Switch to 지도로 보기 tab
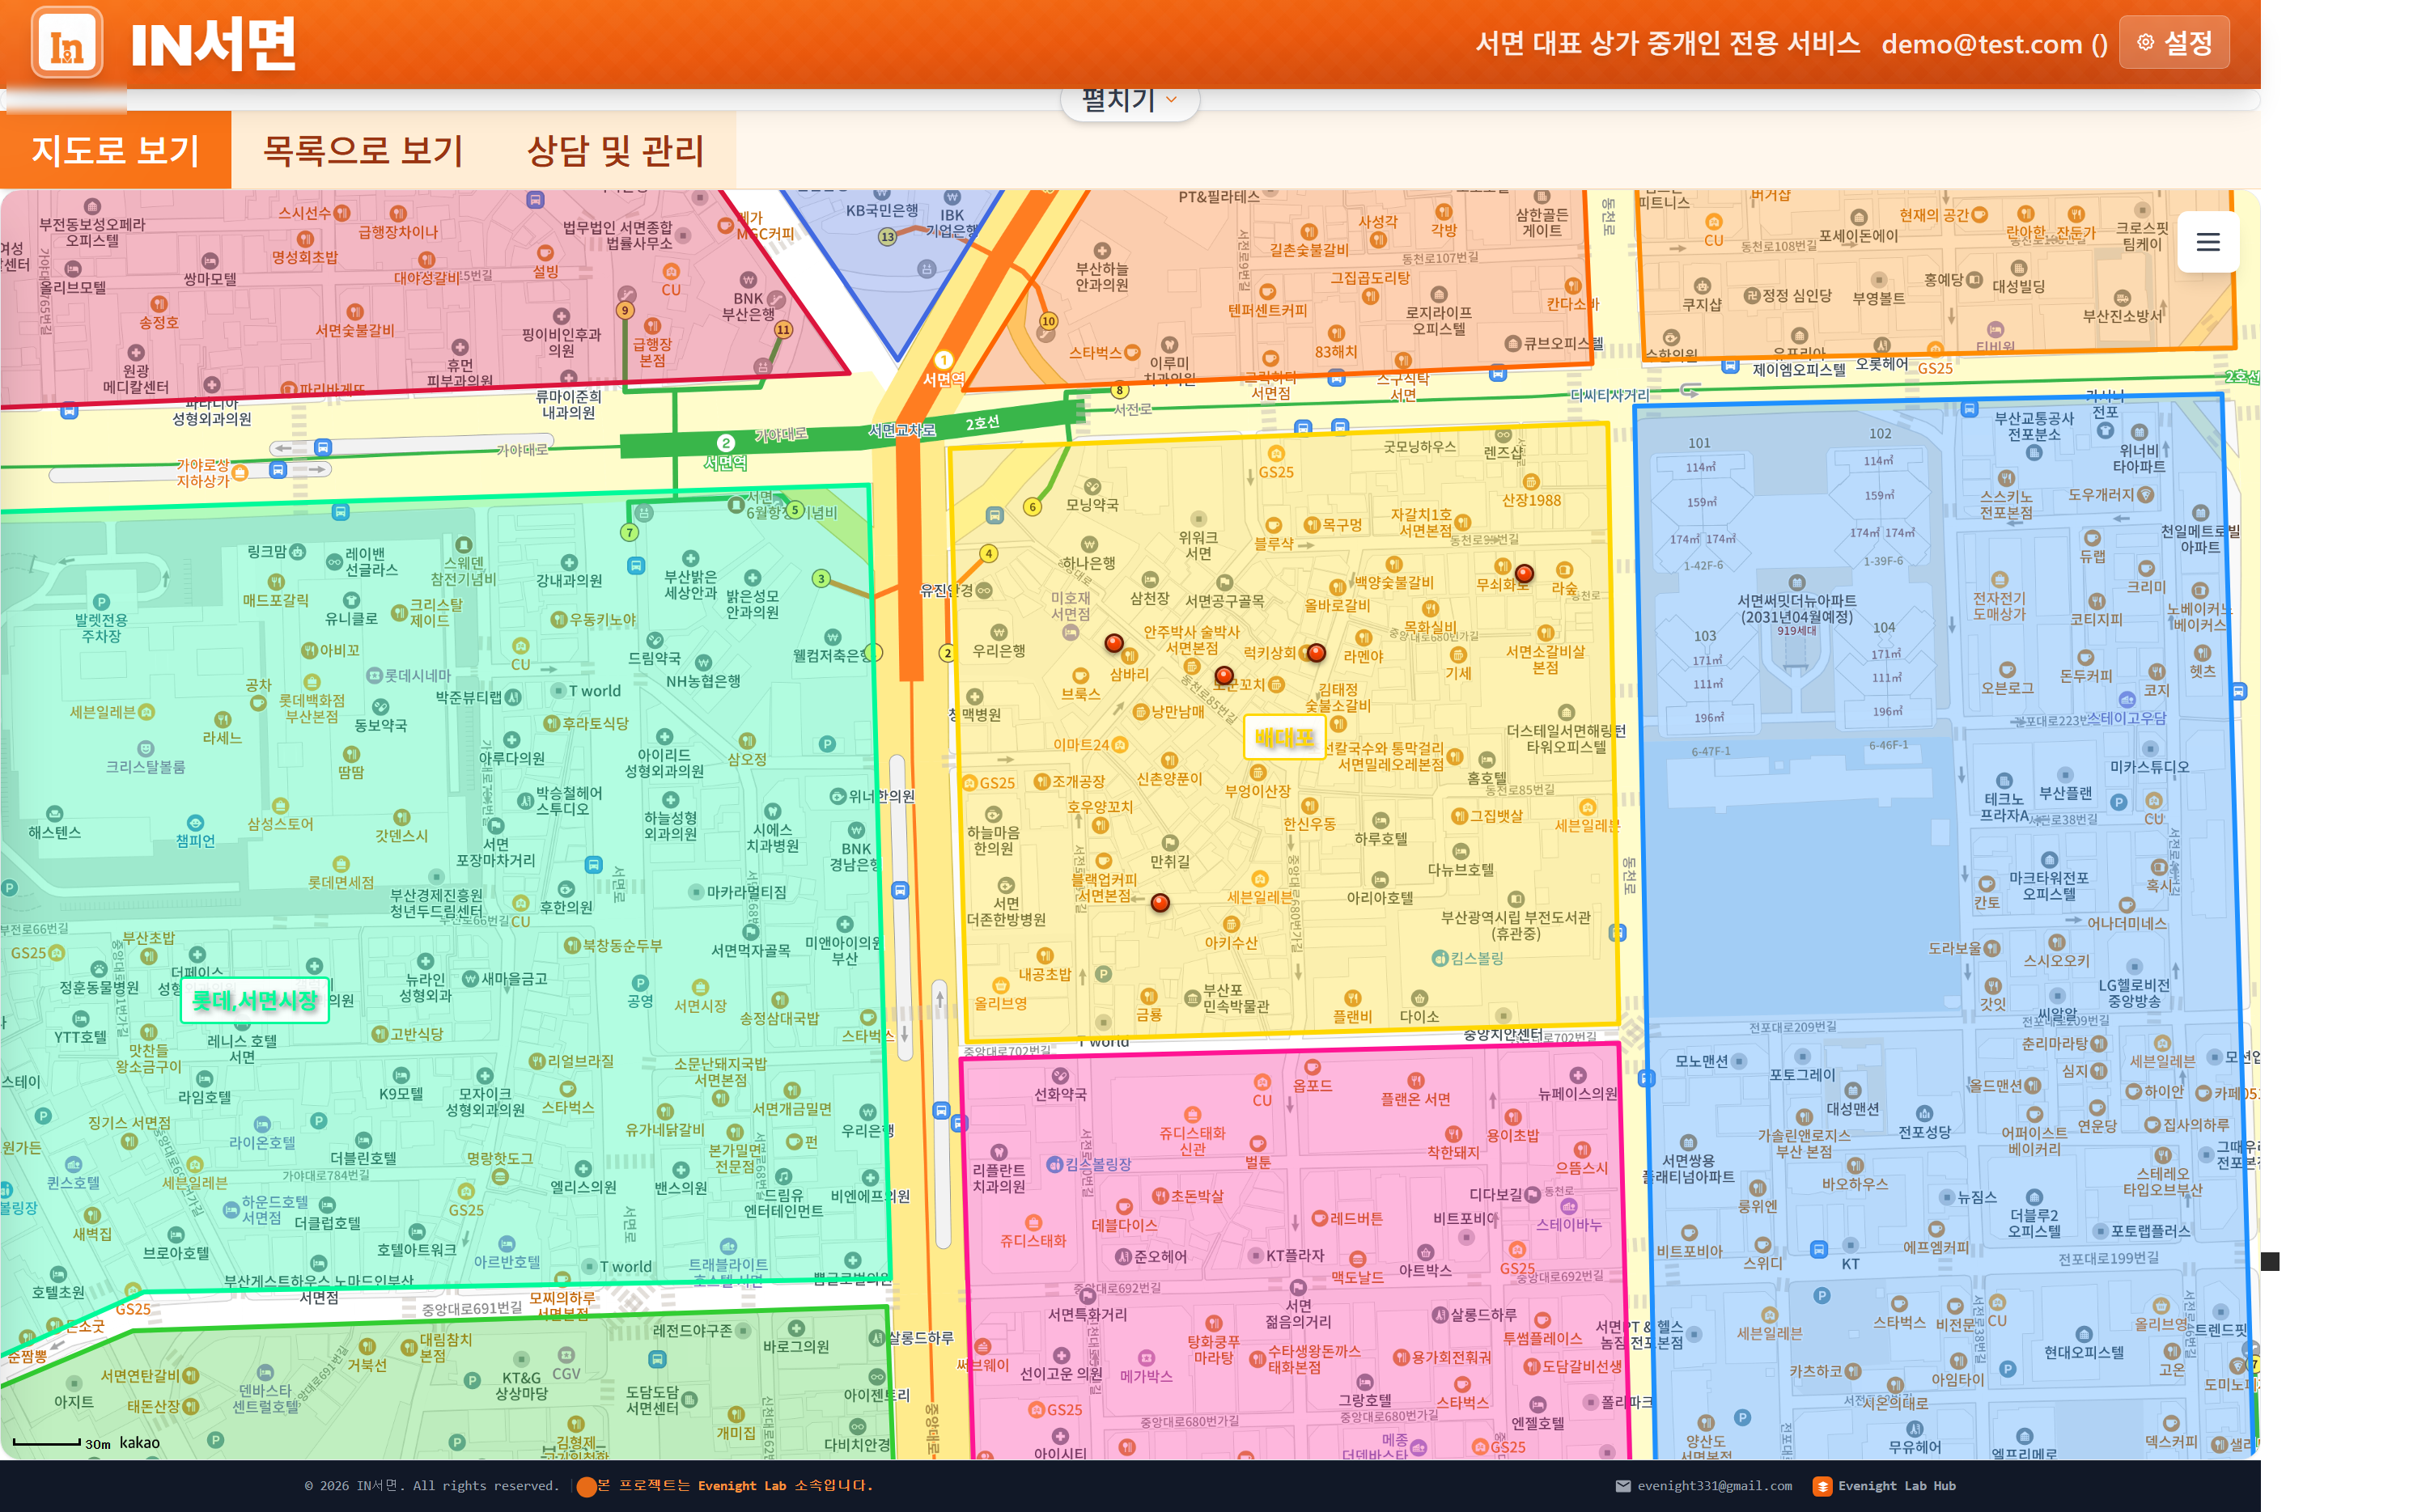This screenshot has height=1512, width=2426. (x=116, y=150)
